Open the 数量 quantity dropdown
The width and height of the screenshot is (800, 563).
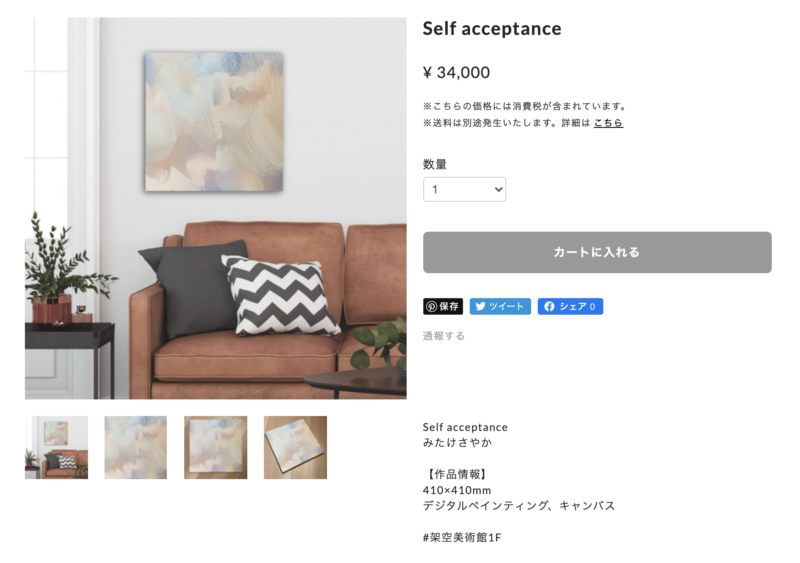464,189
